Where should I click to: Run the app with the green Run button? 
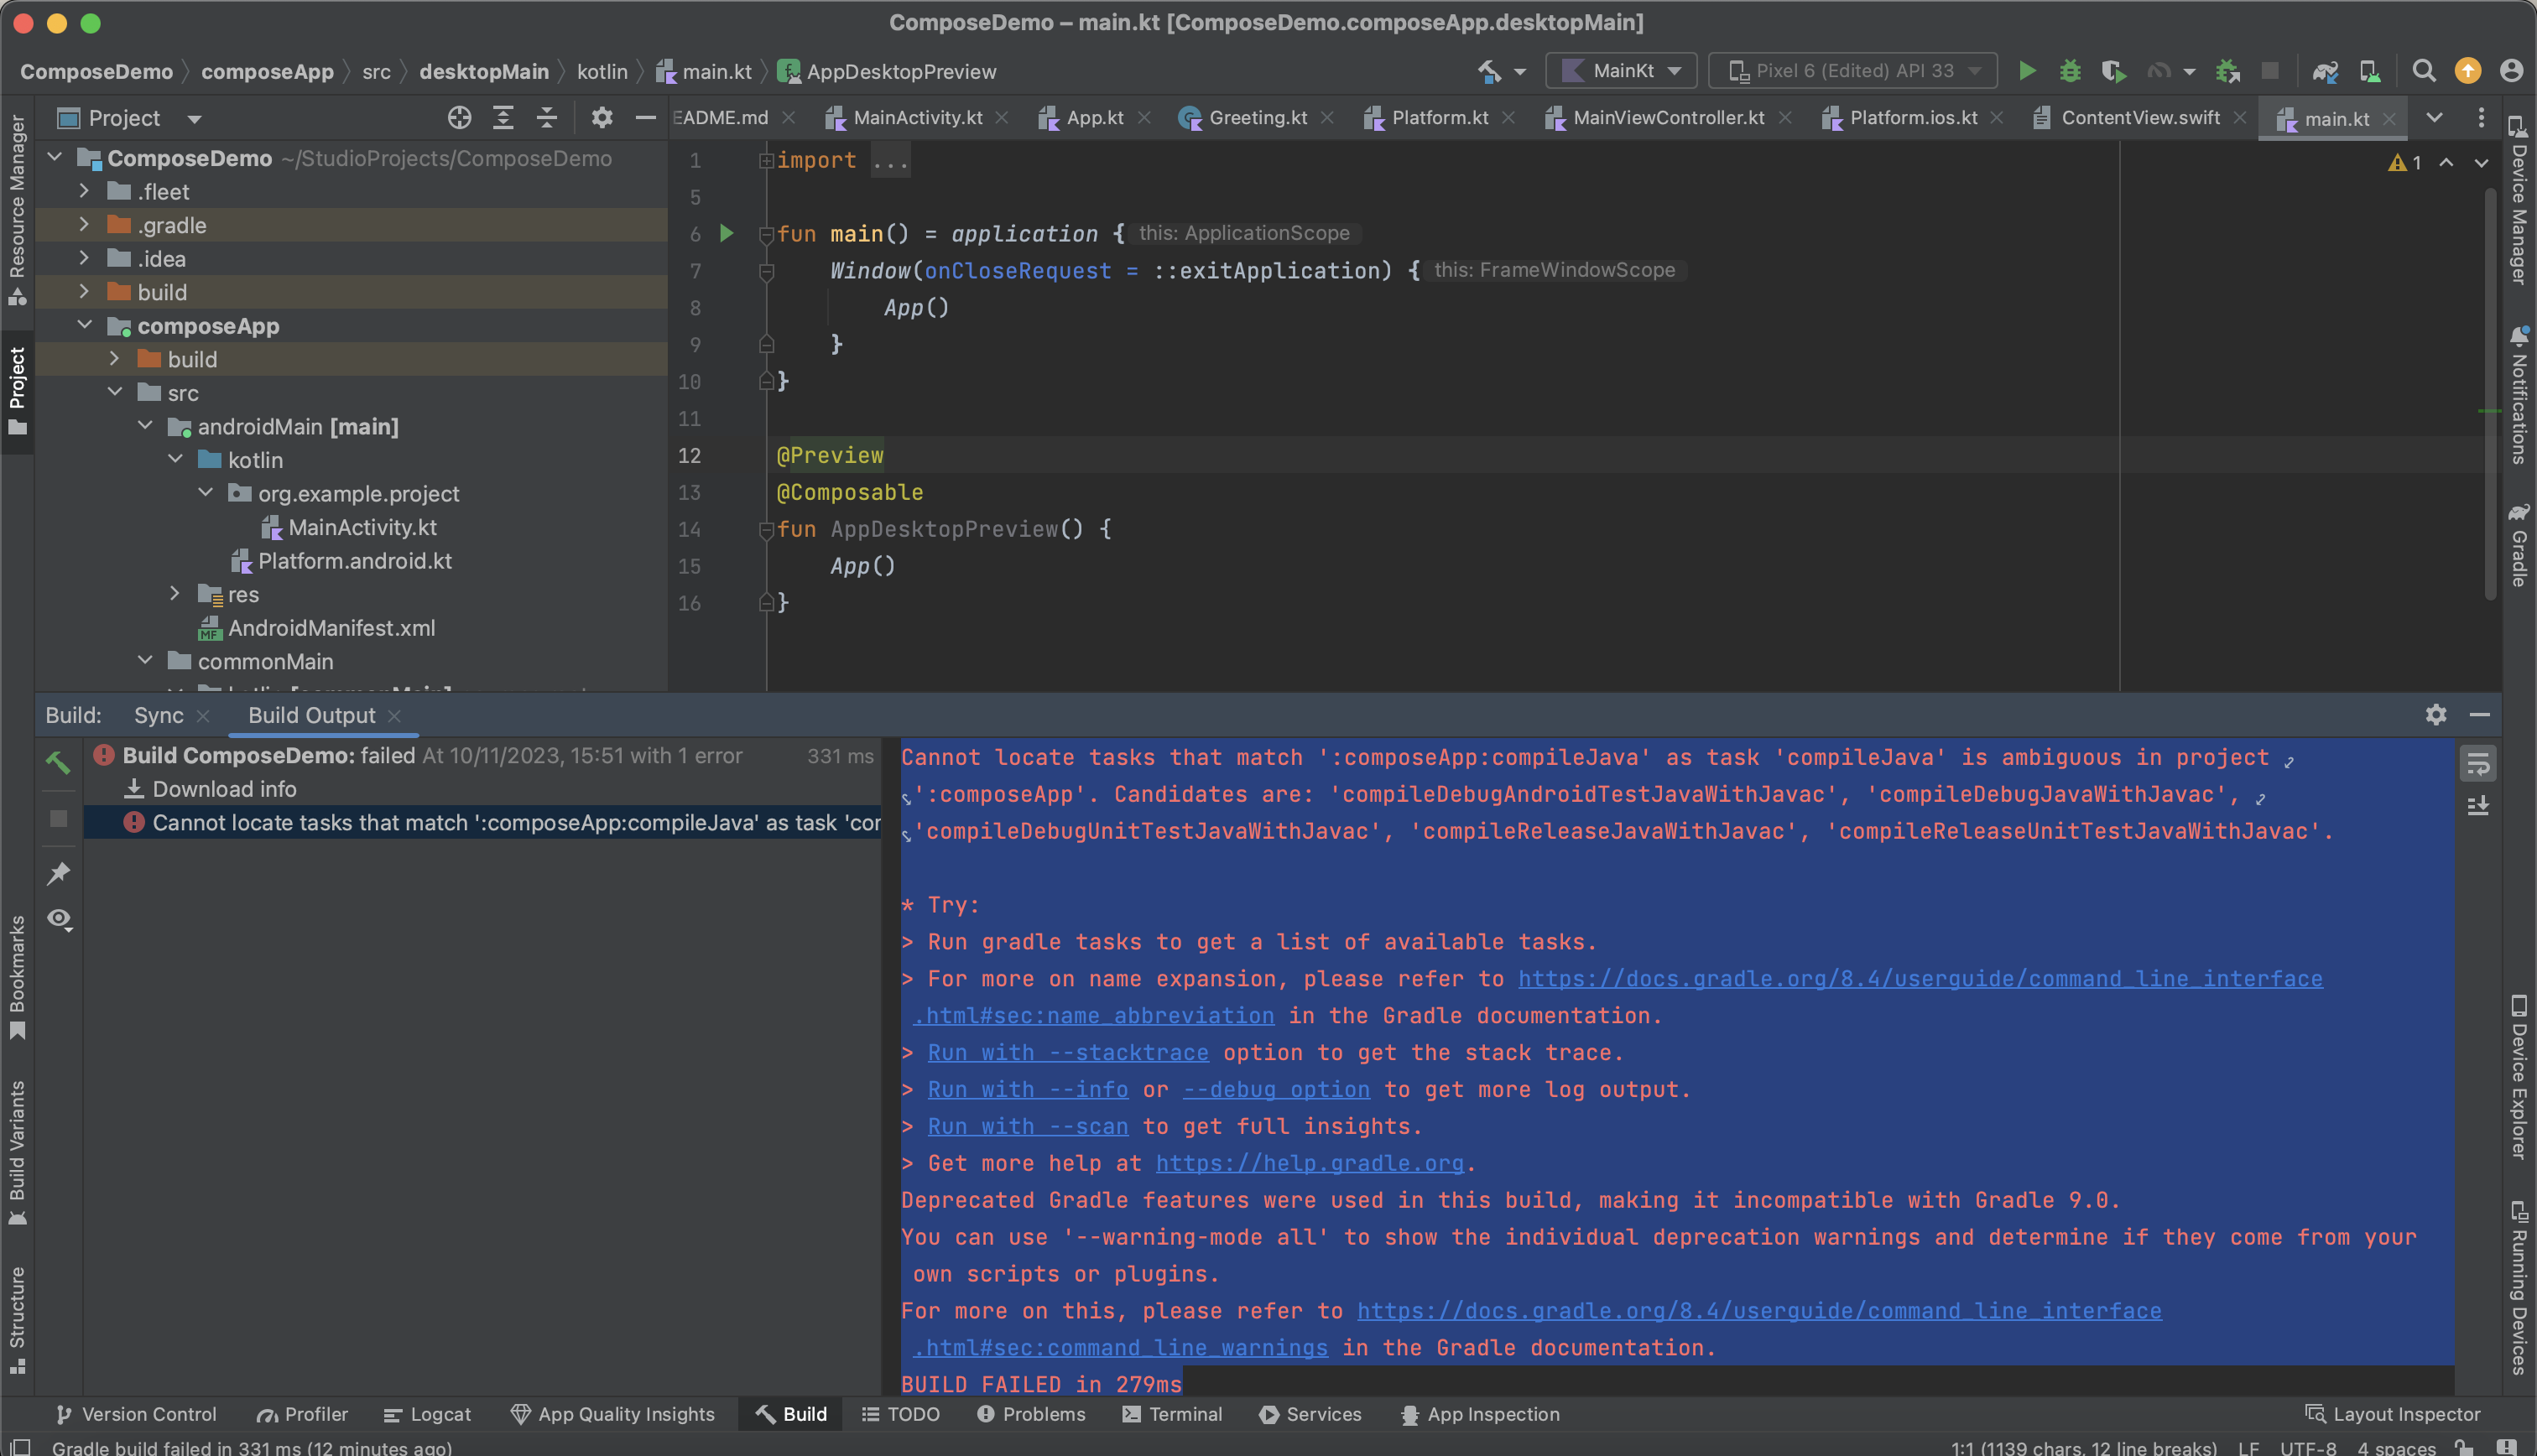[2027, 71]
